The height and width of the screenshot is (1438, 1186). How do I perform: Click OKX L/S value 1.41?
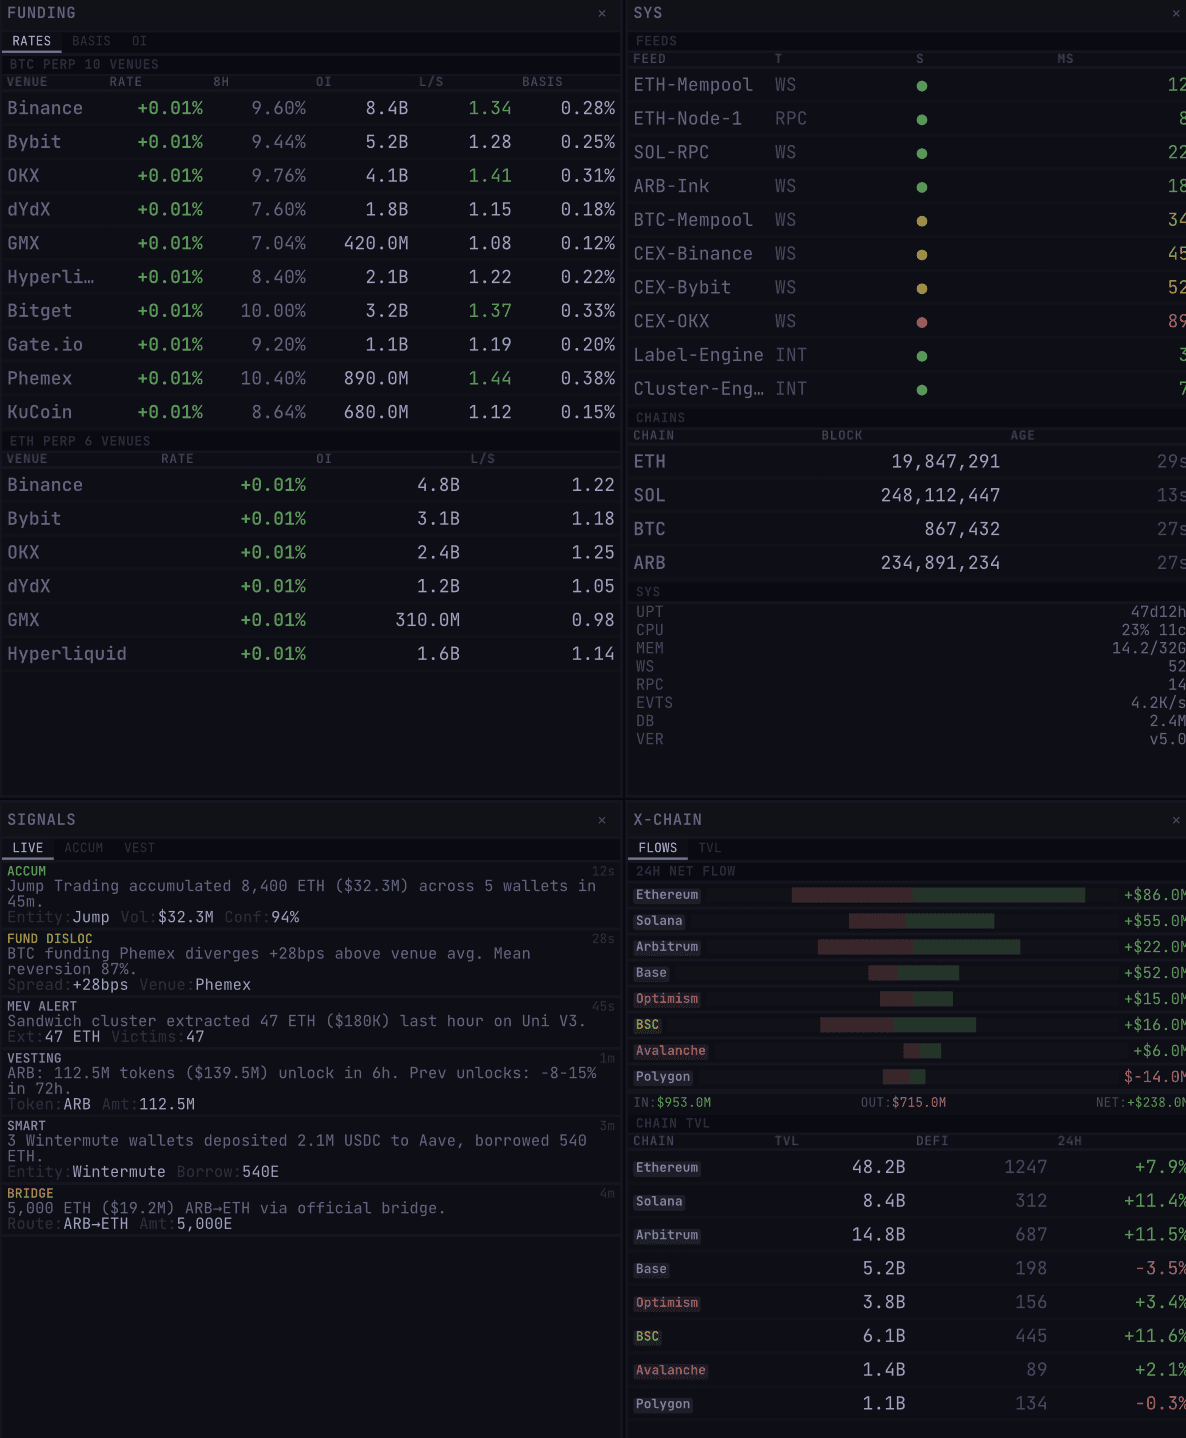tap(490, 176)
